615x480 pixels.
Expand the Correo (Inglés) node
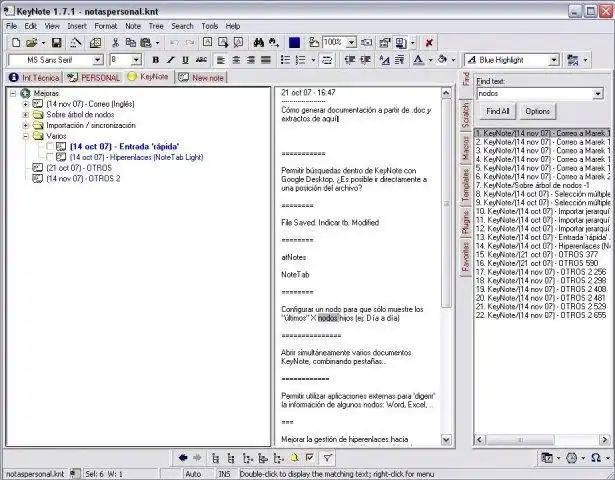(25, 104)
